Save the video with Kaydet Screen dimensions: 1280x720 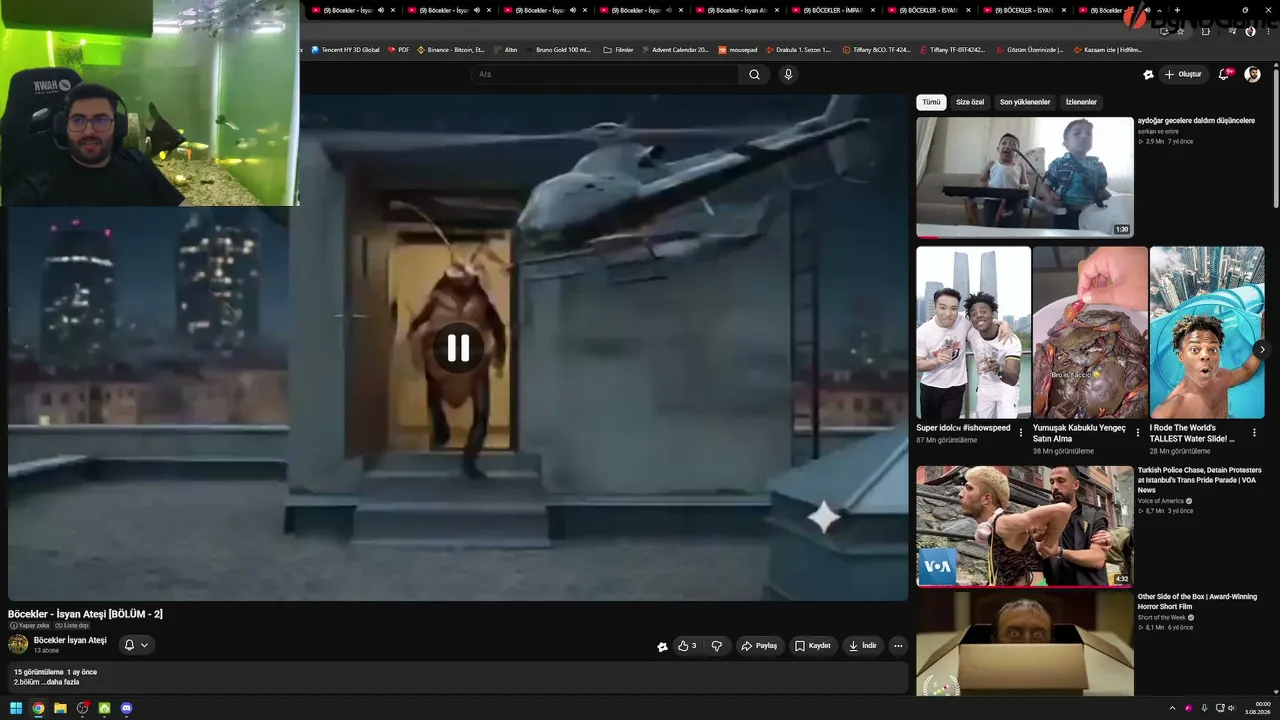pos(813,646)
